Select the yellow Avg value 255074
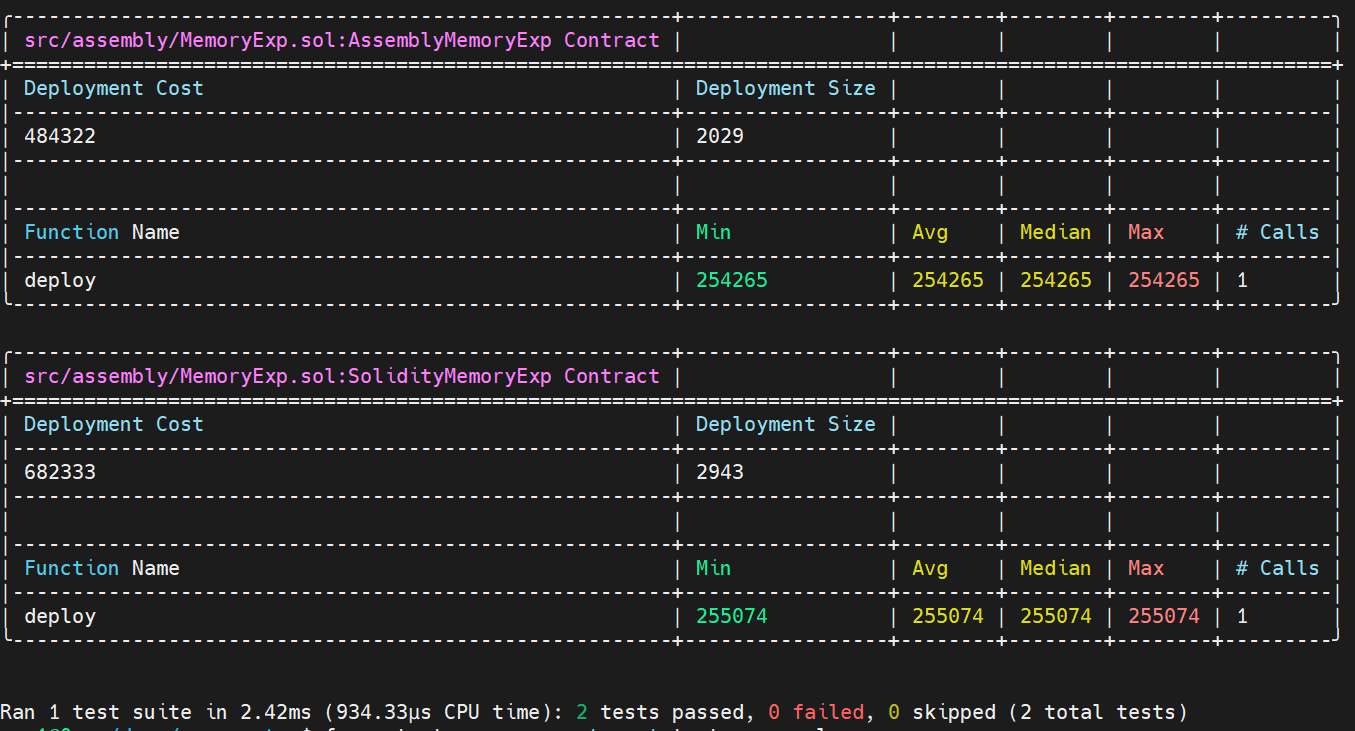Screen dimensions: 1355x731 point(948,616)
